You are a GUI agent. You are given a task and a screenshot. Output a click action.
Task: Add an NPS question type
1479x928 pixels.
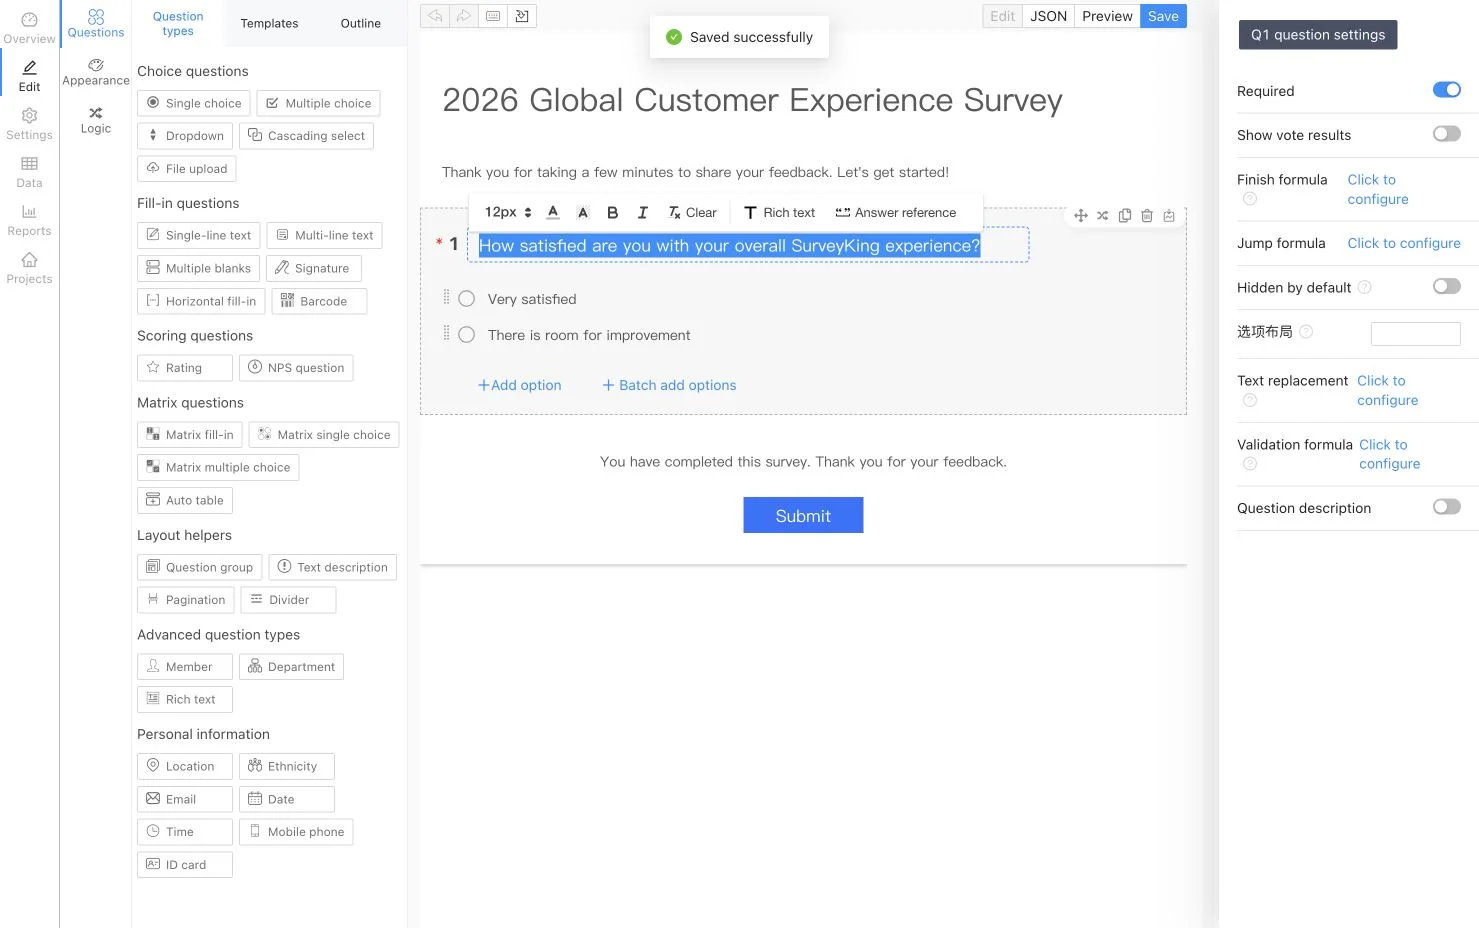296,368
